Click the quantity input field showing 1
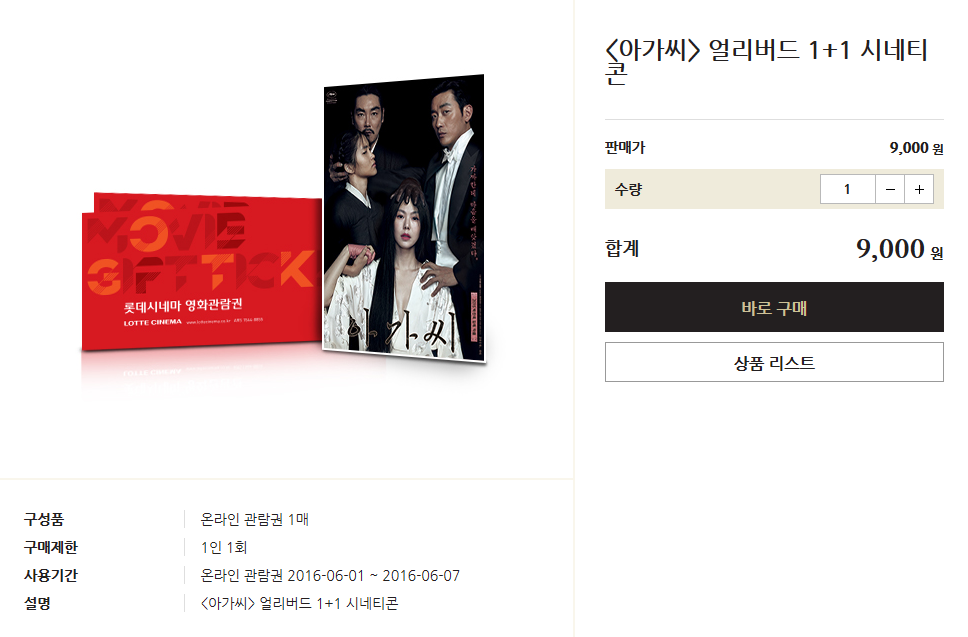Viewport: 968px width, 637px height. click(x=848, y=189)
